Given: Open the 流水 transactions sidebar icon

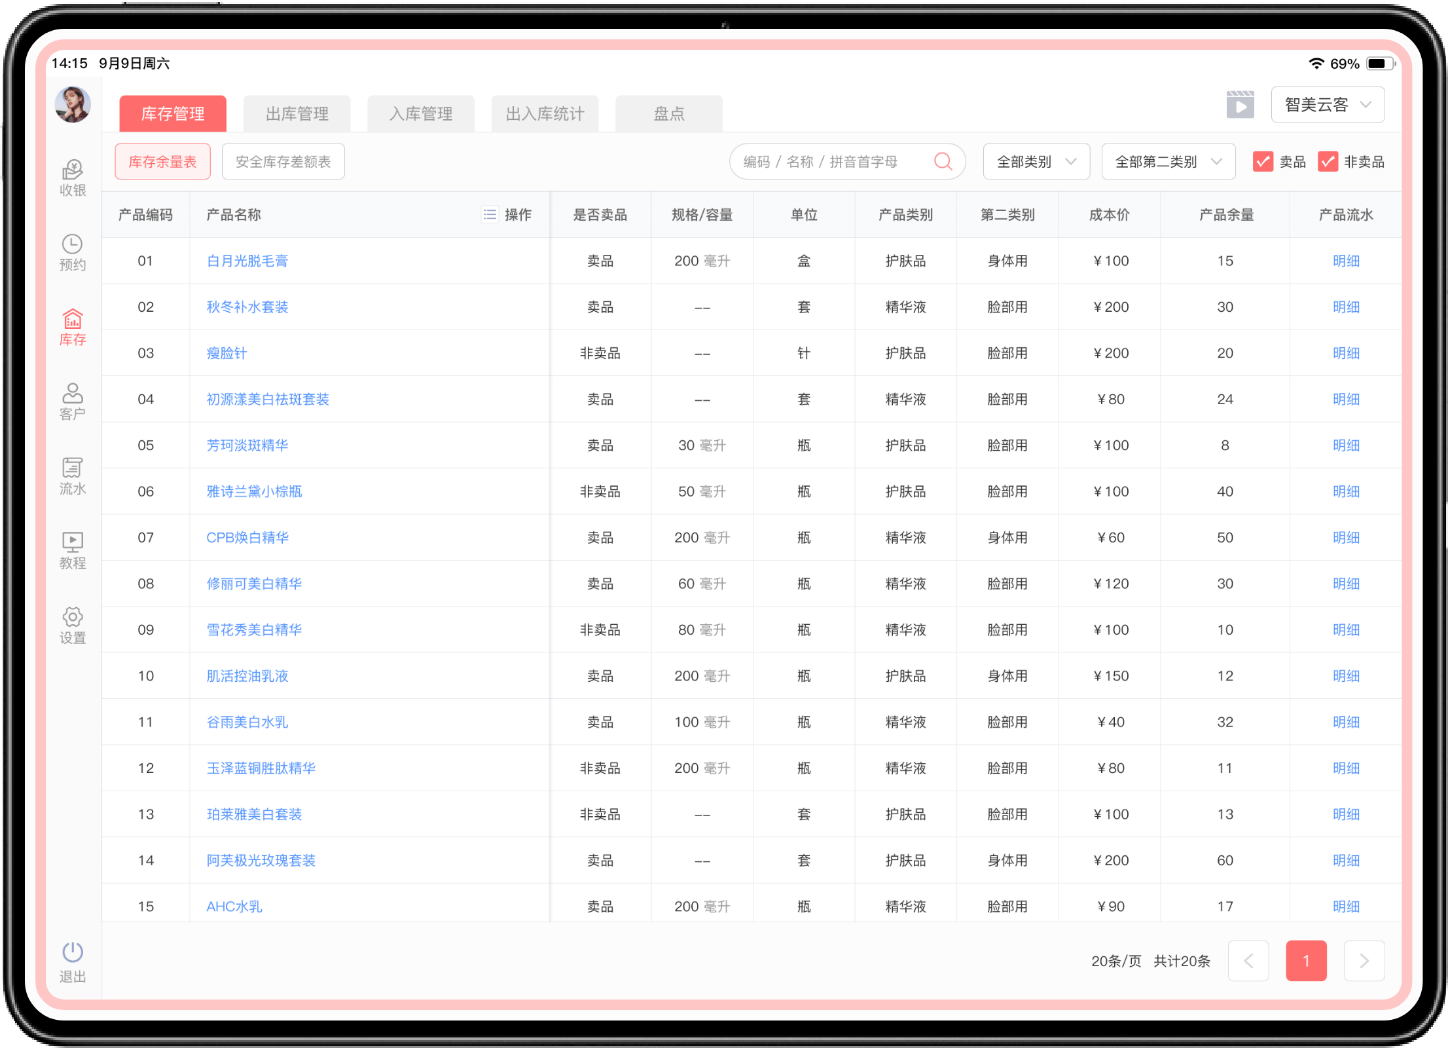Looking at the screenshot, I should coord(72,469).
